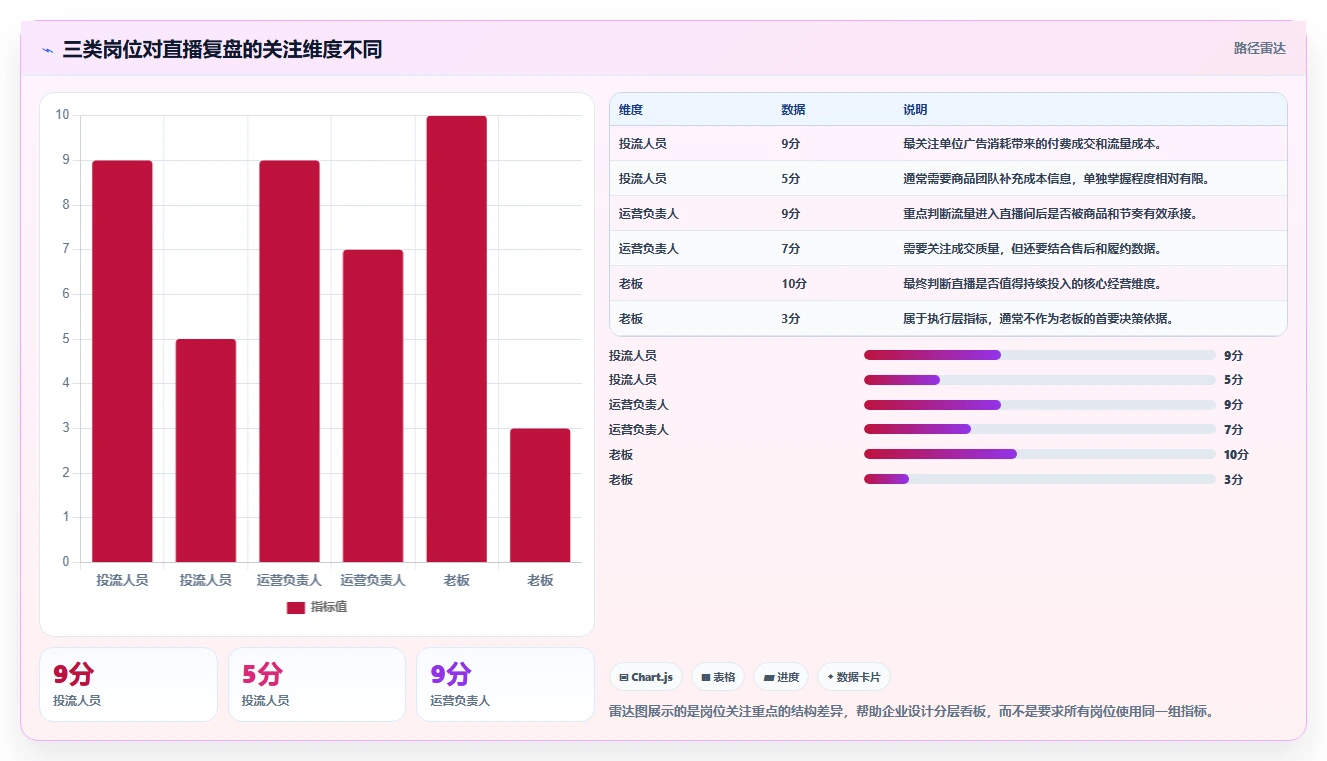Click the 老板 bar with value 3

pyautogui.click(x=540, y=495)
